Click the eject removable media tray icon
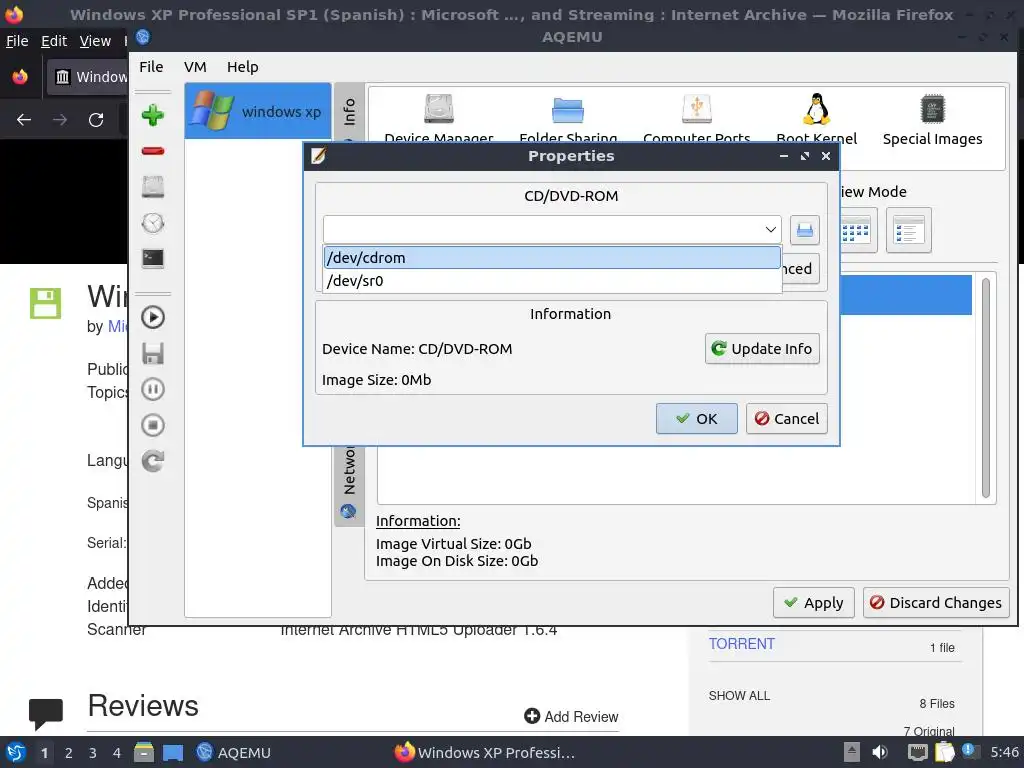Viewport: 1024px width, 768px height. (x=851, y=752)
